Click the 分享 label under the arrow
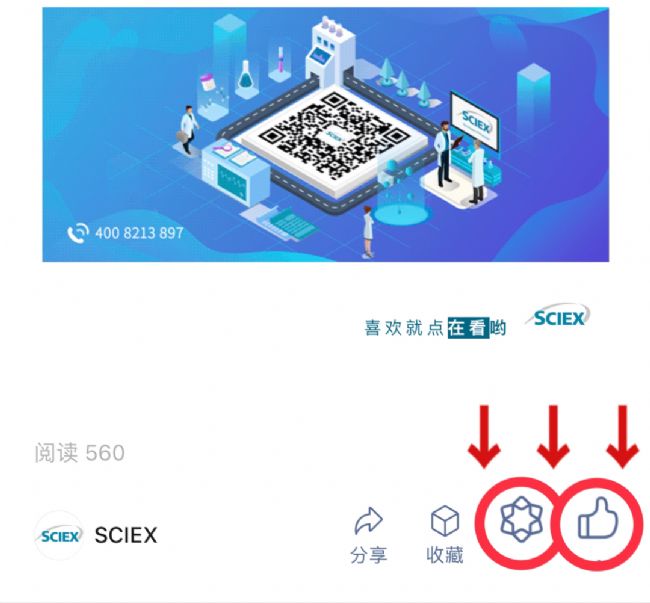 click(x=369, y=555)
